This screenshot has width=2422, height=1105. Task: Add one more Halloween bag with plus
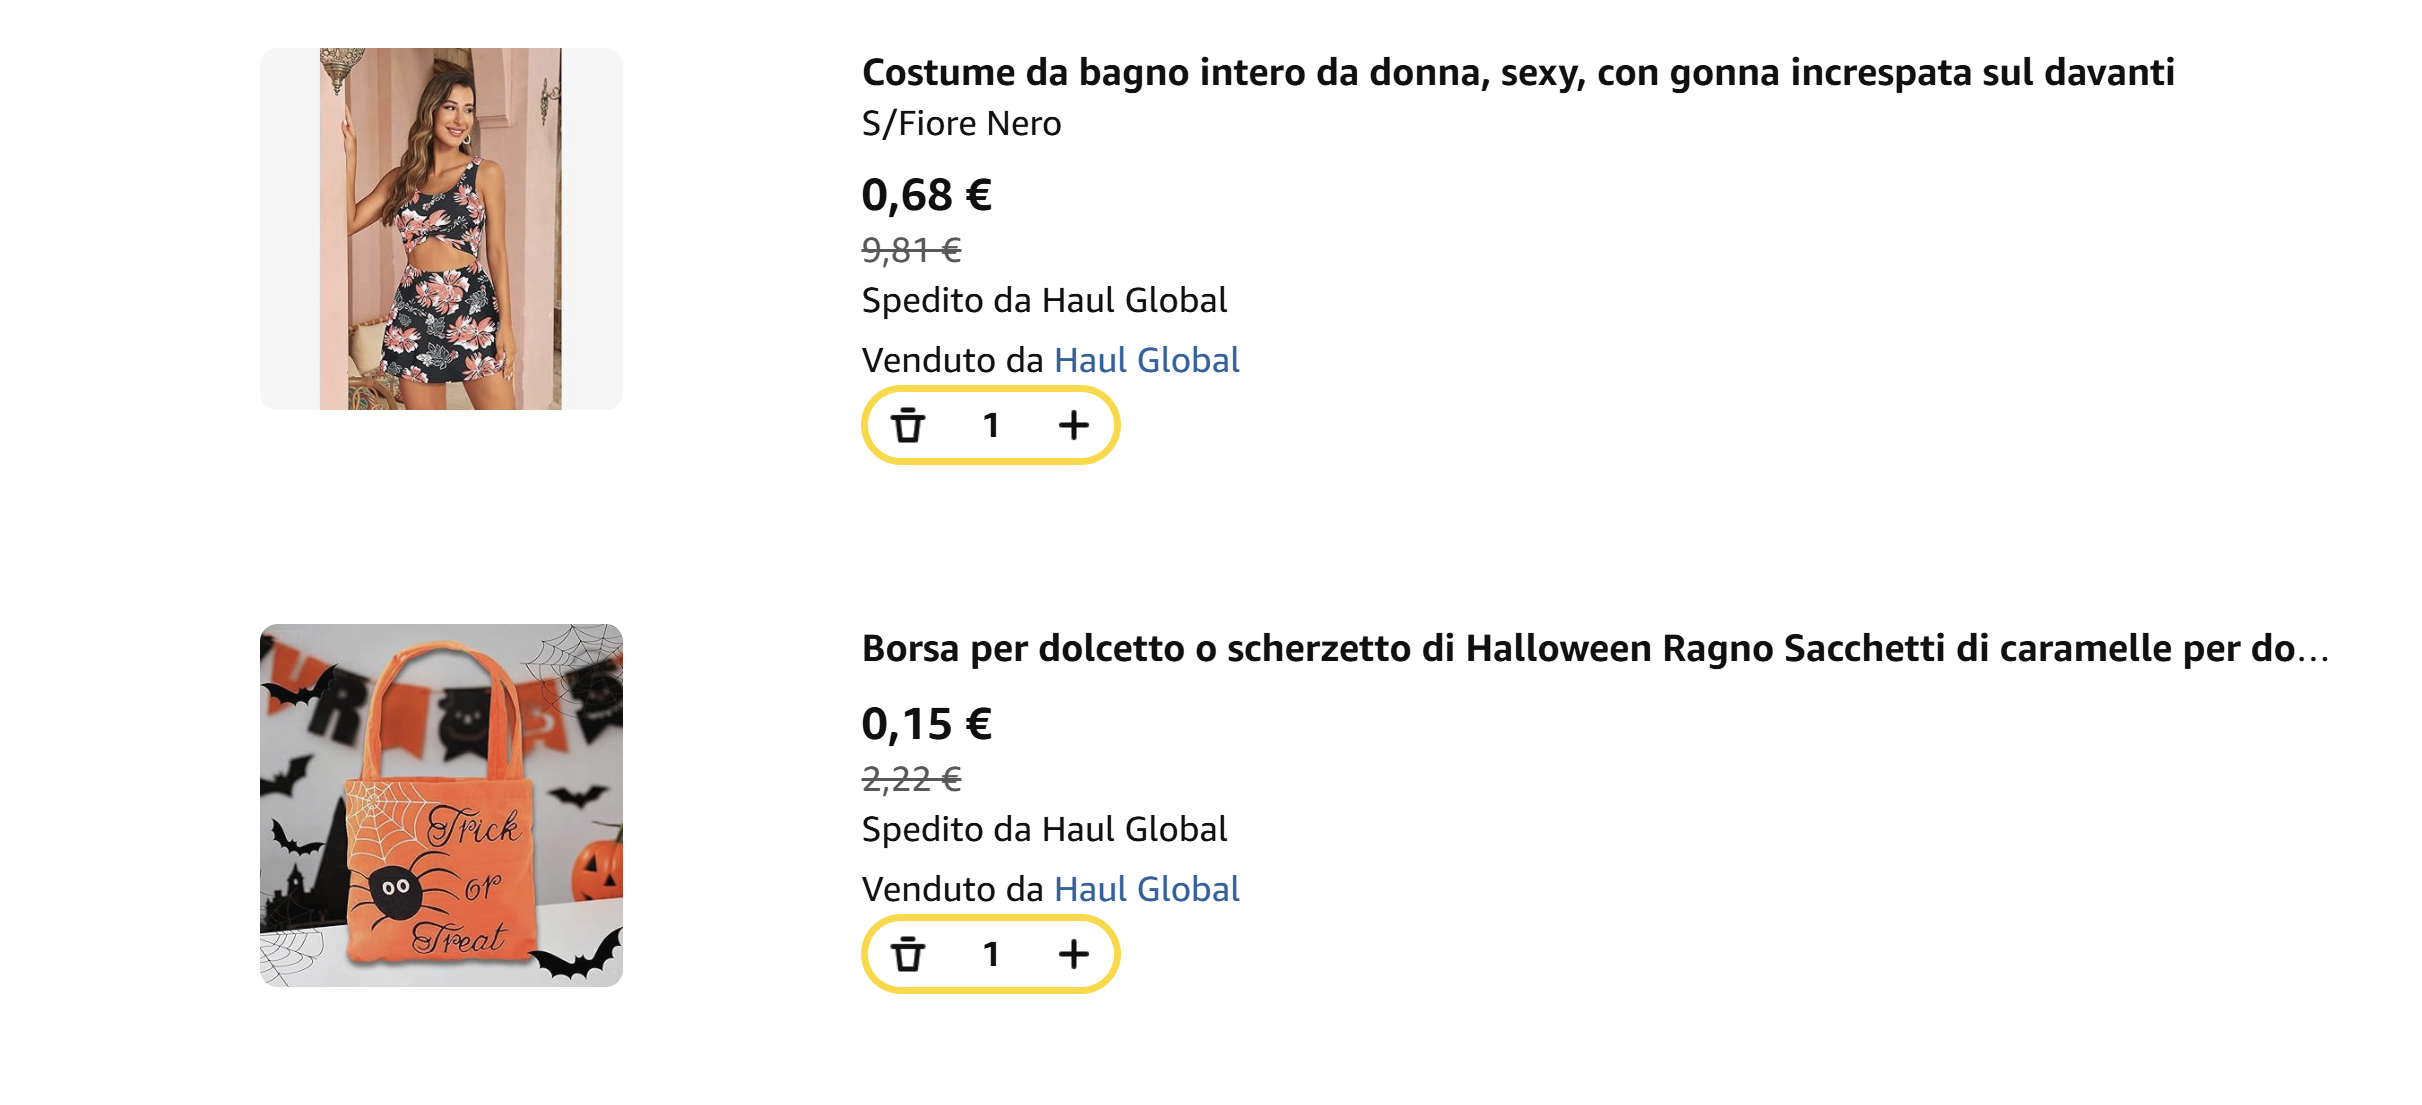click(1073, 955)
